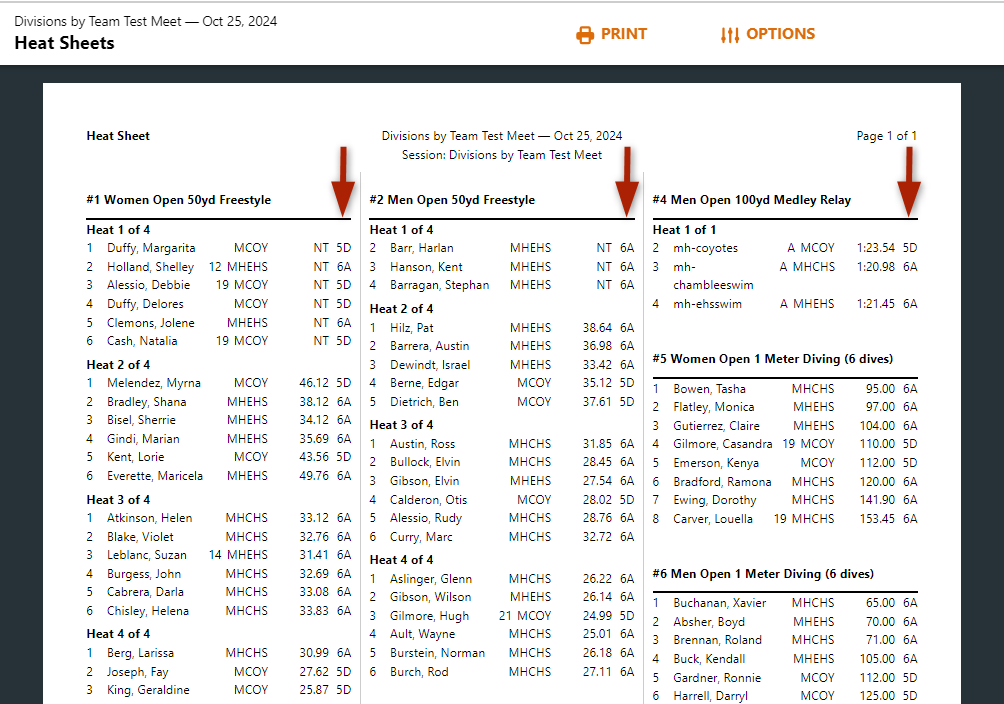Viewport: 1004px width, 704px height.
Task: Click score 153.45 for Carver, Louella
Action: (877, 519)
